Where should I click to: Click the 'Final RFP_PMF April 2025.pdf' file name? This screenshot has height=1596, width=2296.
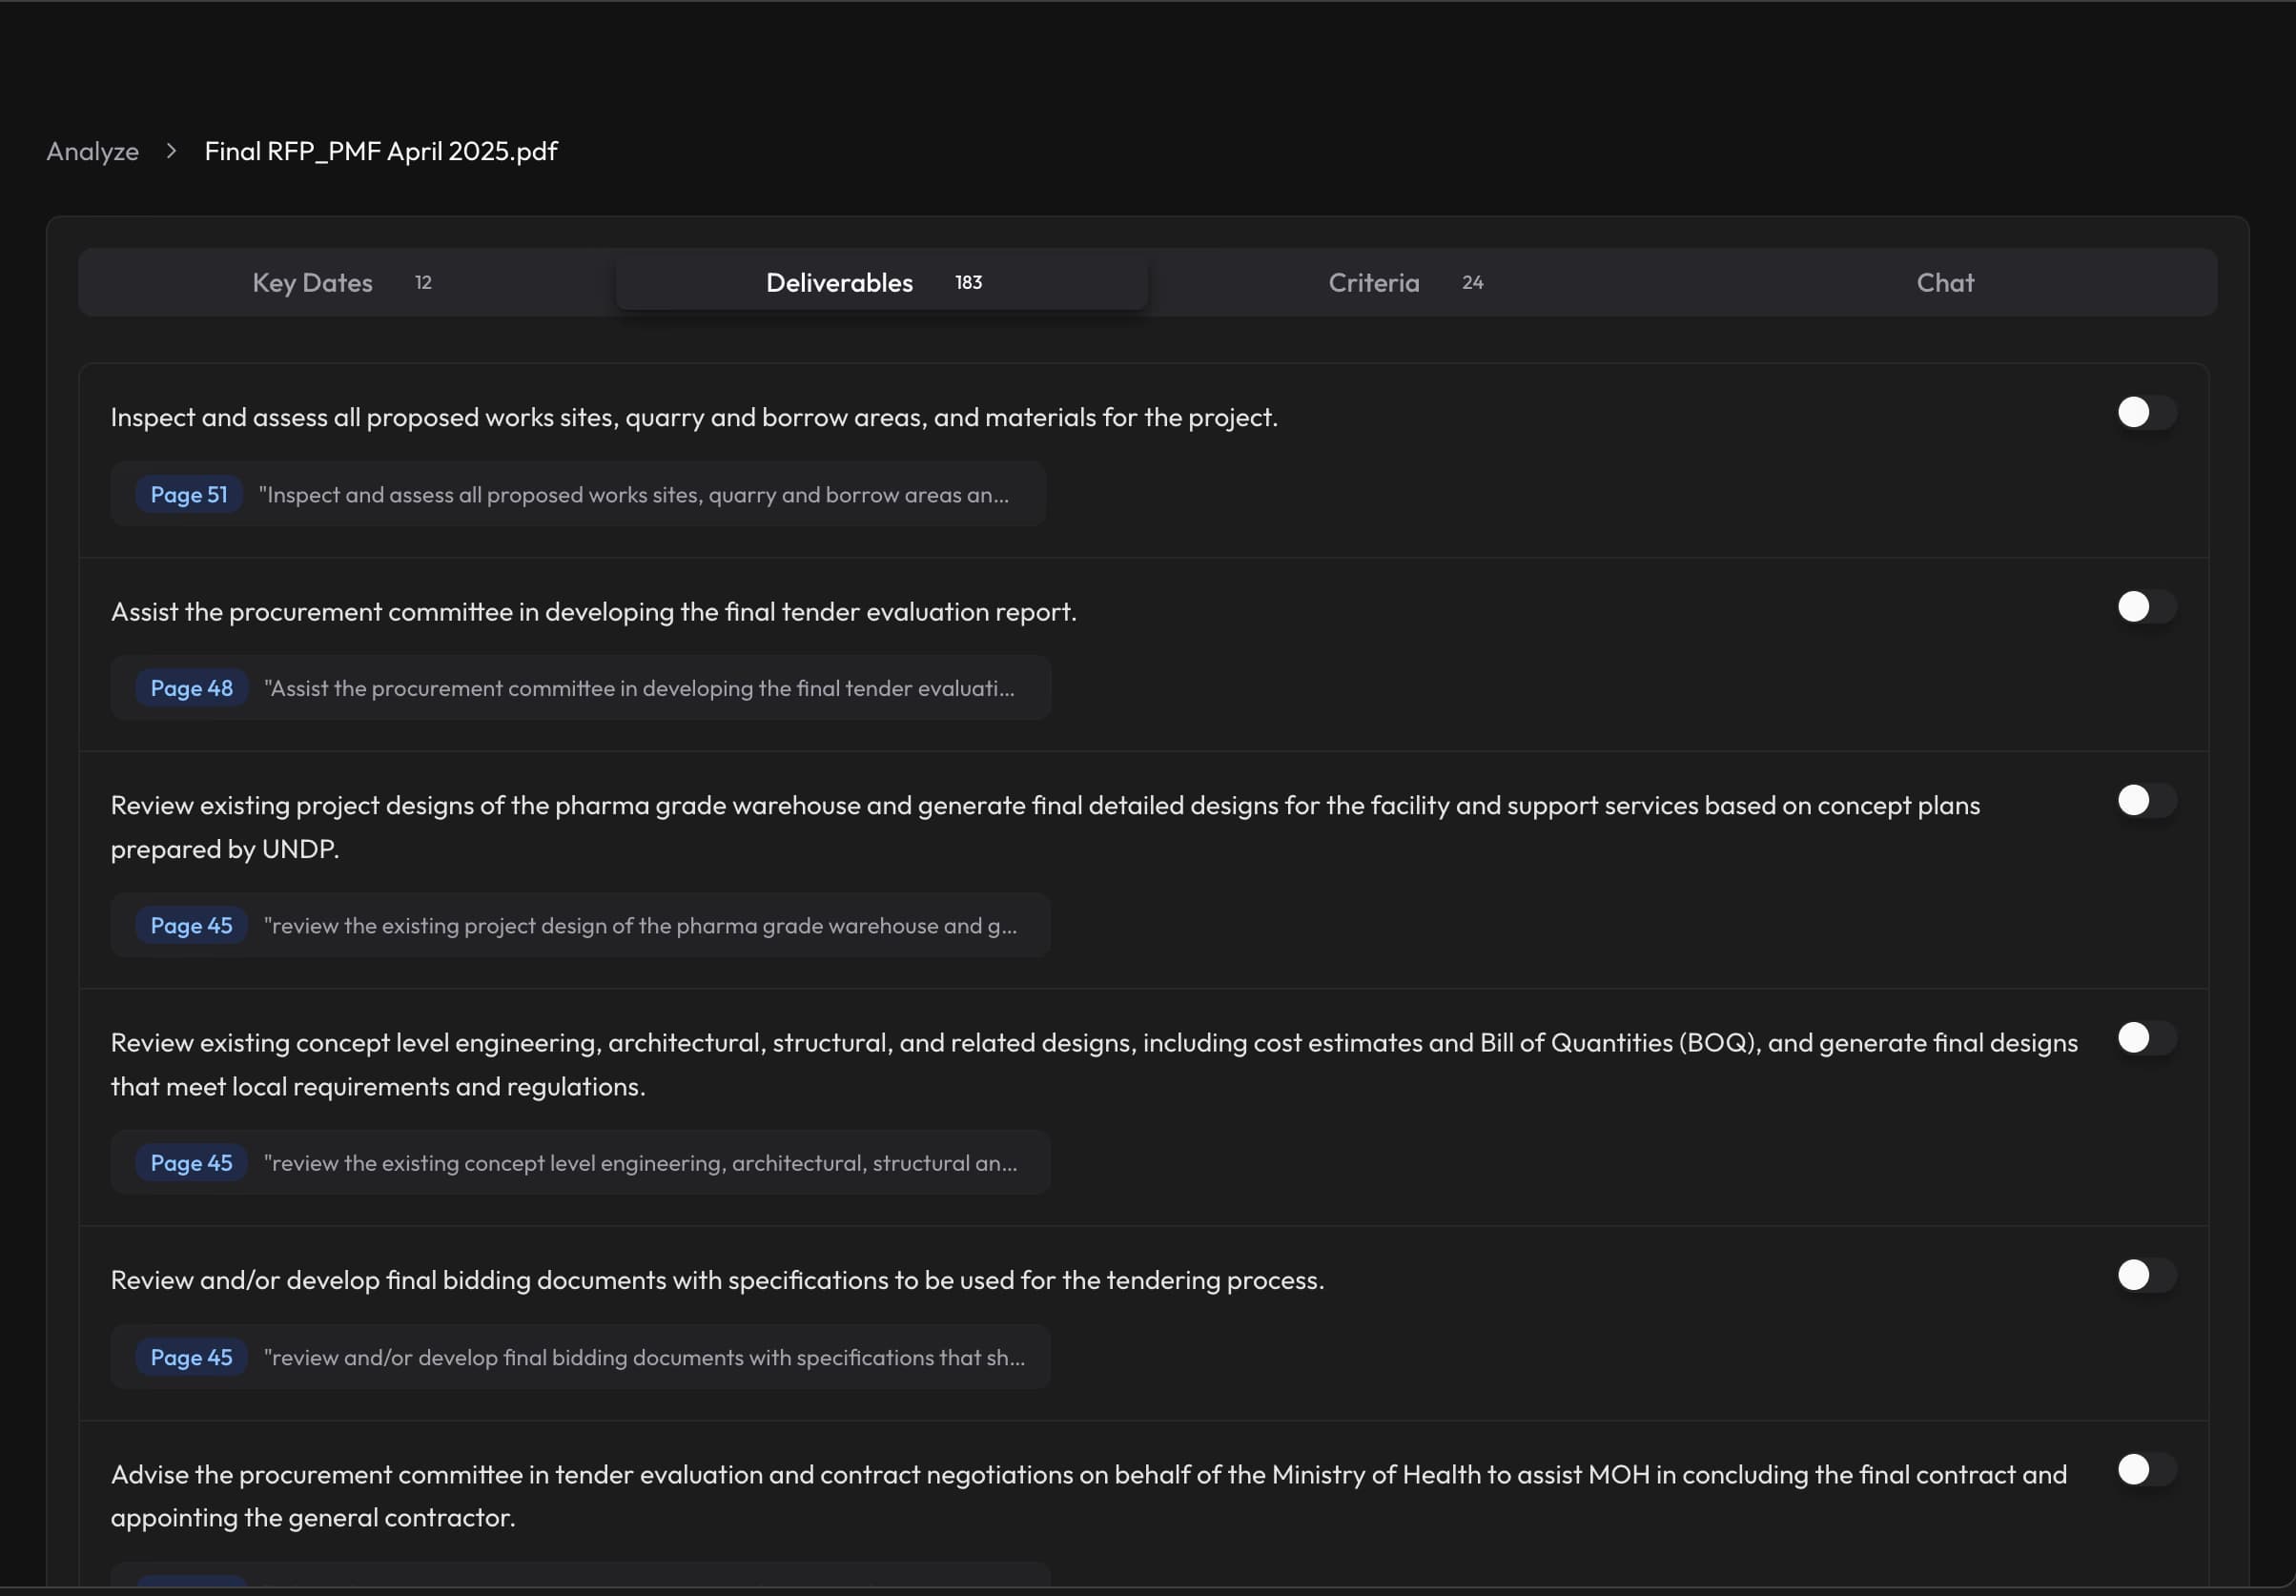[381, 151]
